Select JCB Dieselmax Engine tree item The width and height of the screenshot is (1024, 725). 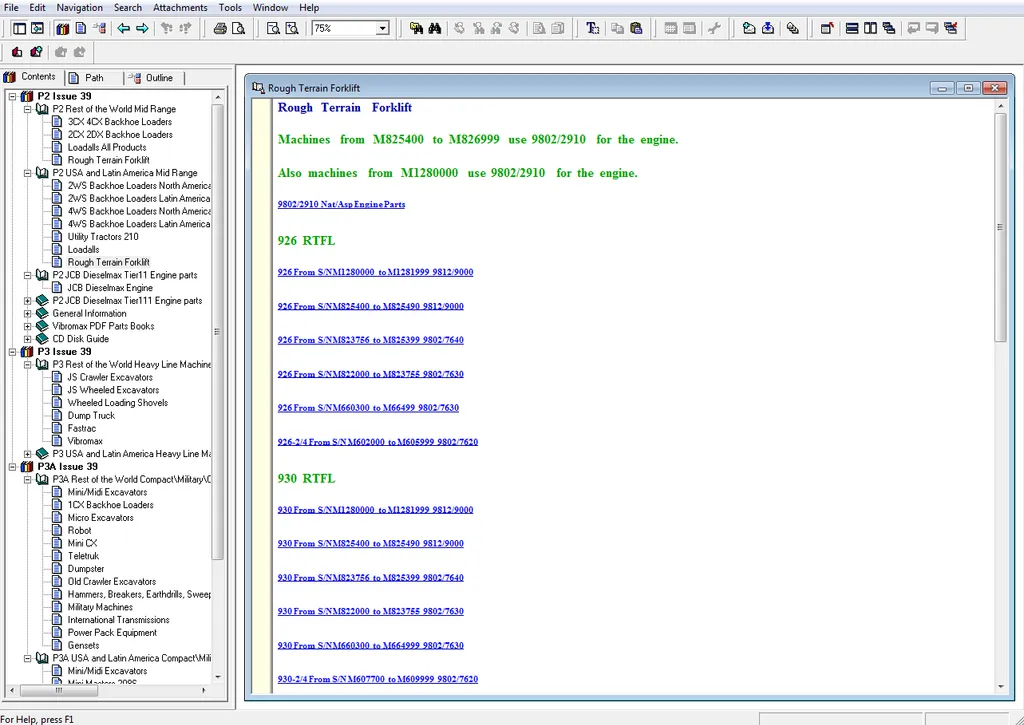[110, 288]
